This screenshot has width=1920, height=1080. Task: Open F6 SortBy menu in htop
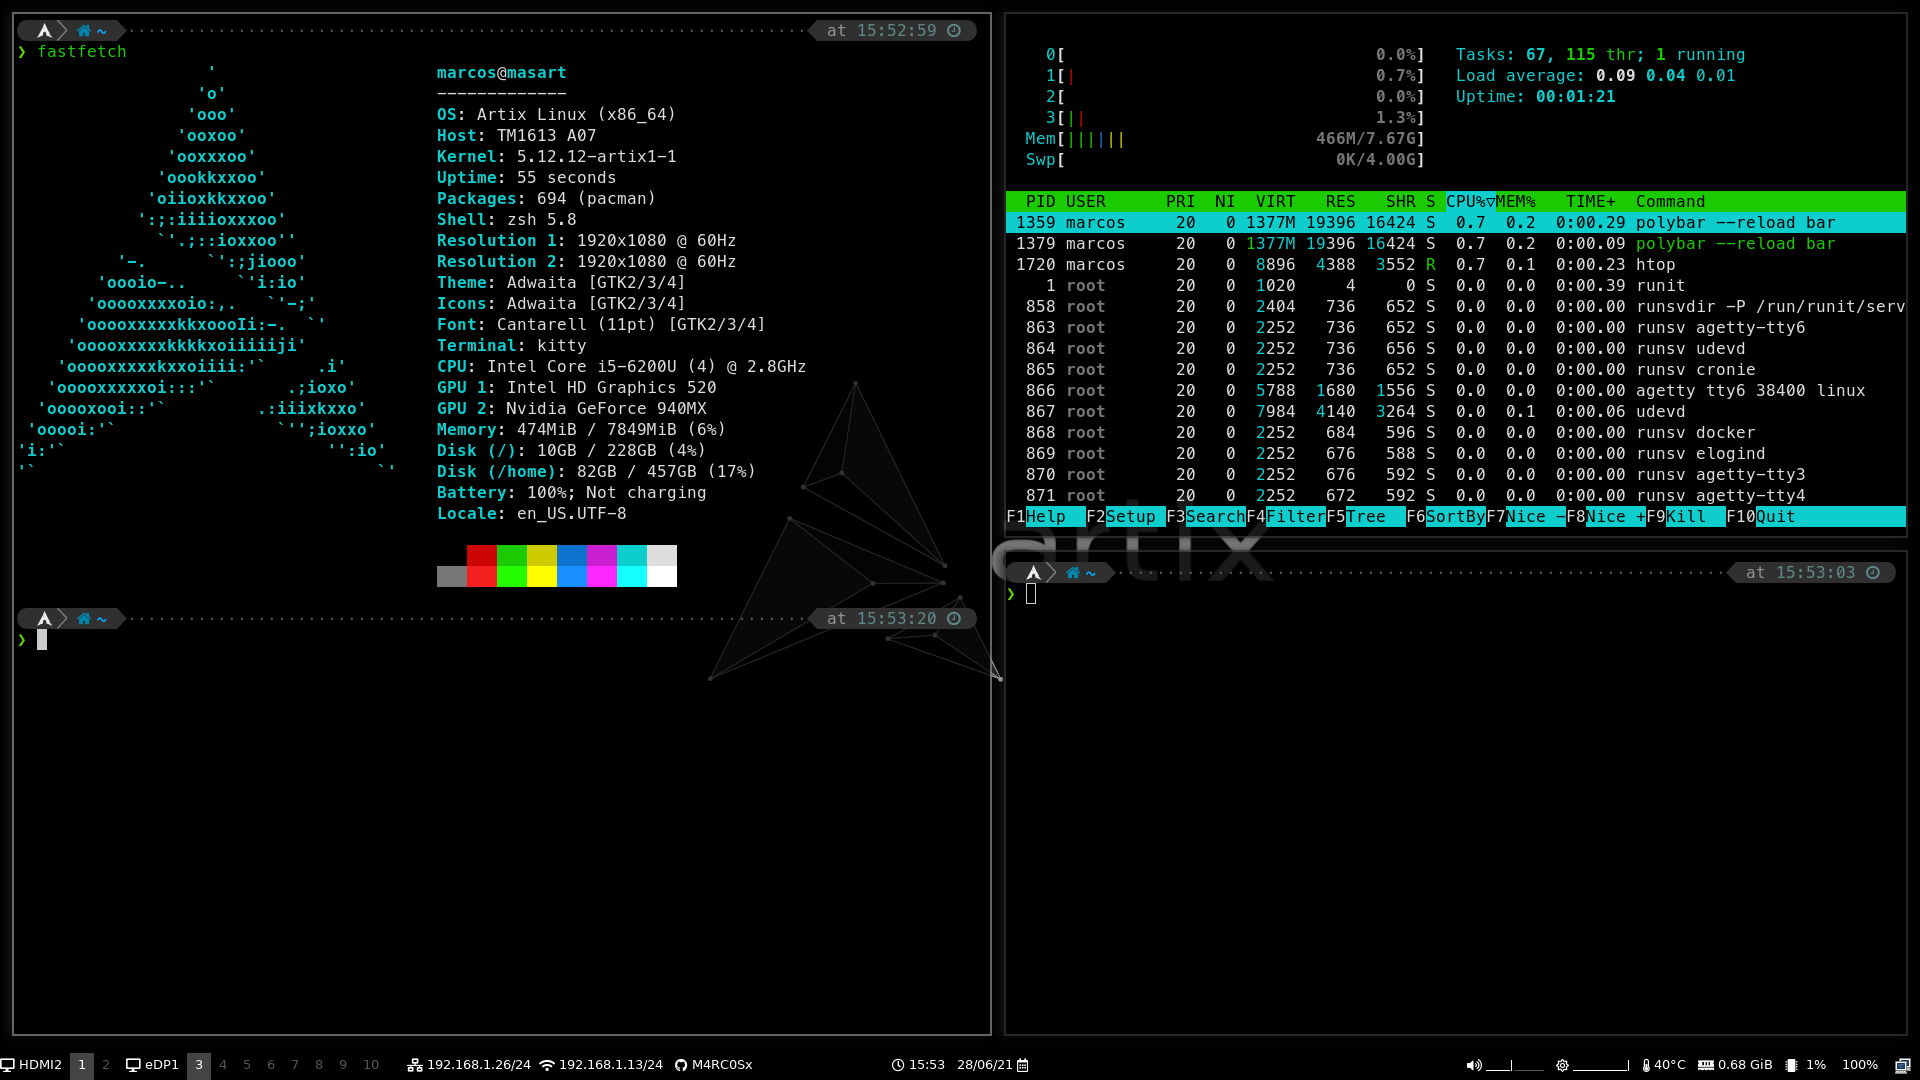coord(1454,517)
